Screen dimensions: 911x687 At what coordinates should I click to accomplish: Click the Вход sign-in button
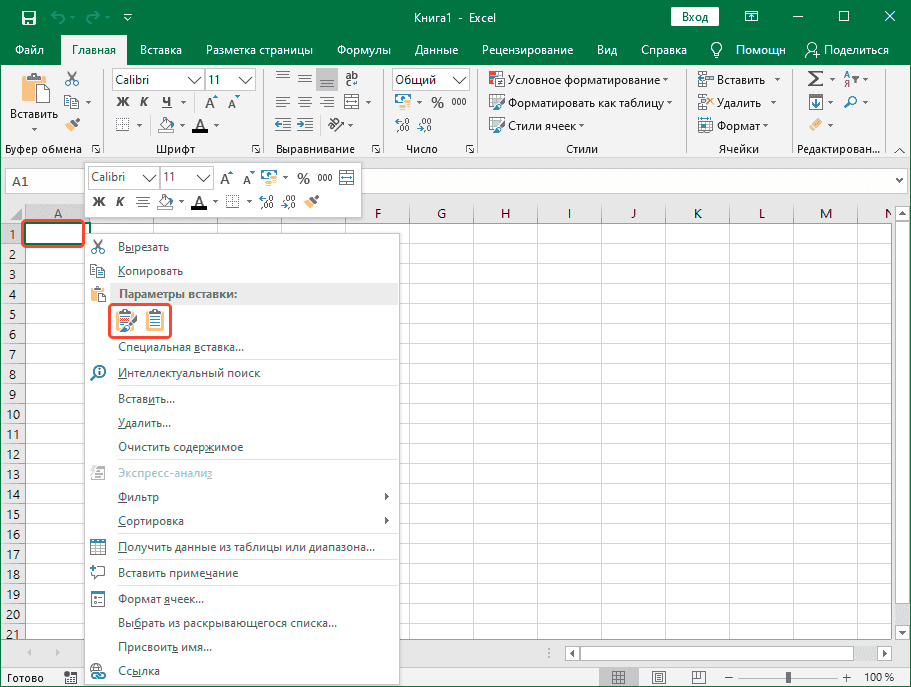(694, 17)
